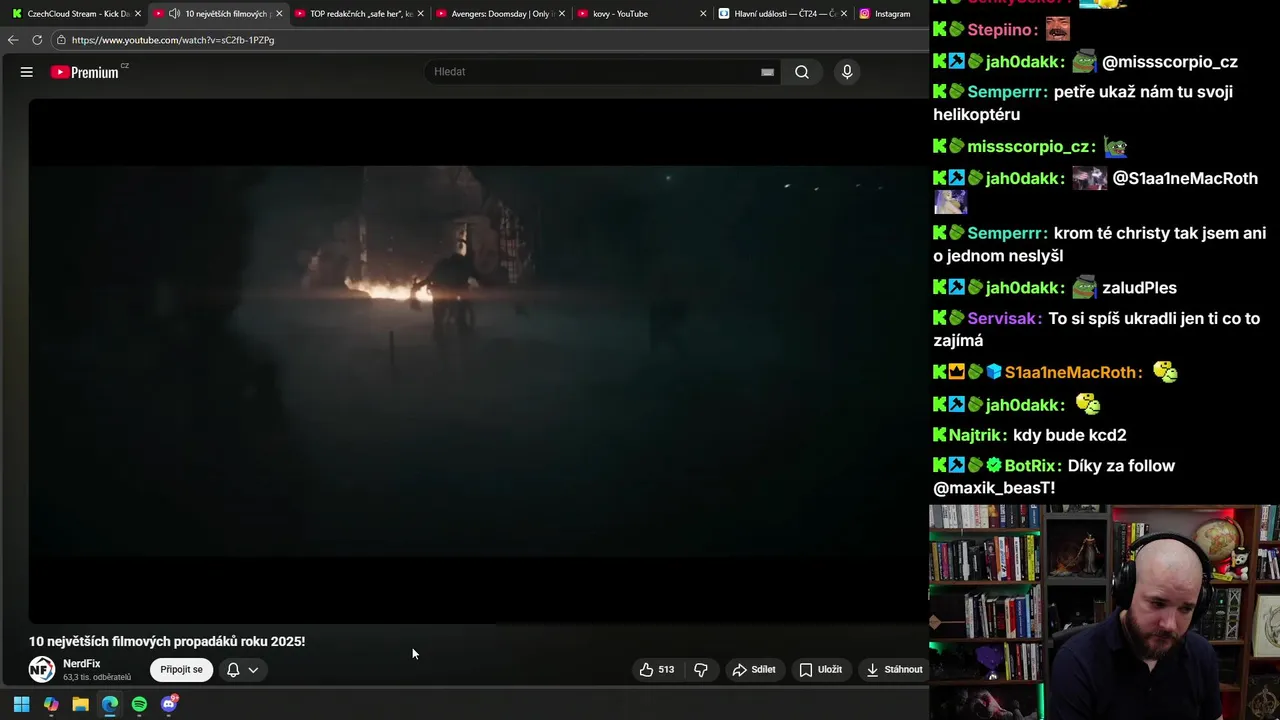This screenshot has width=1280, height=720.
Task: Switch to the Instagram tab
Action: tap(892, 14)
